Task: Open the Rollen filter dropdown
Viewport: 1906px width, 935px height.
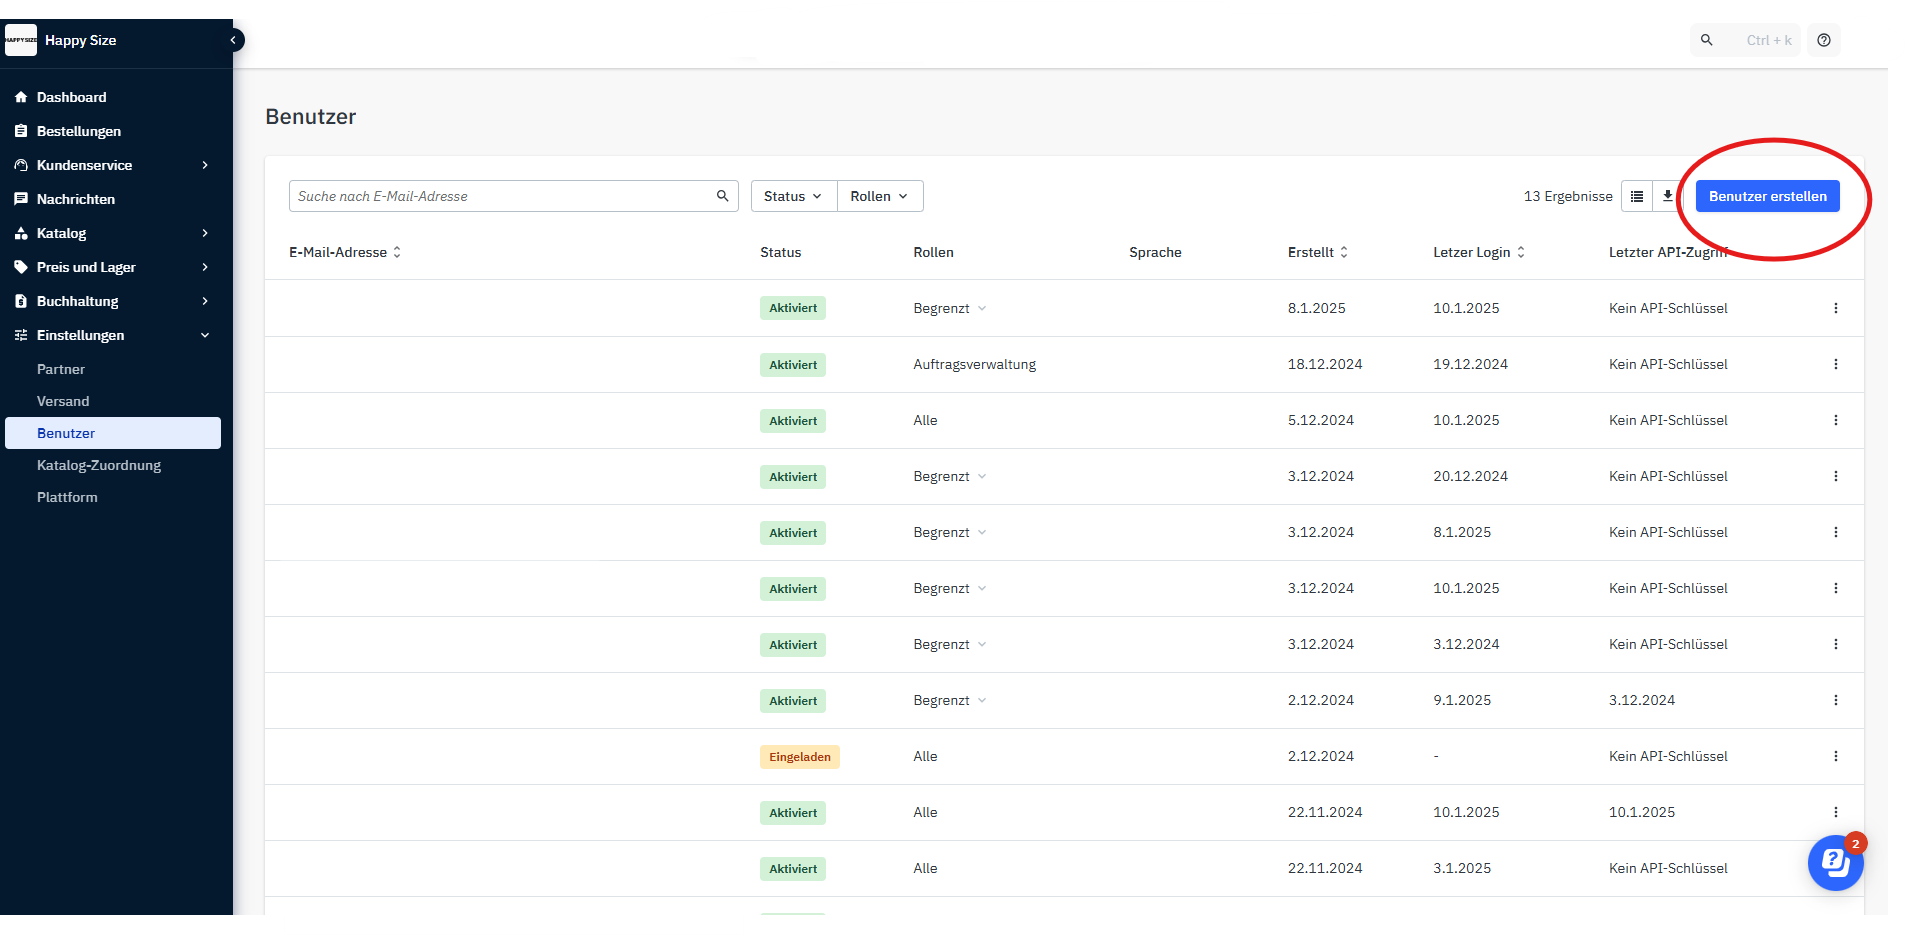Action: pyautogui.click(x=879, y=196)
